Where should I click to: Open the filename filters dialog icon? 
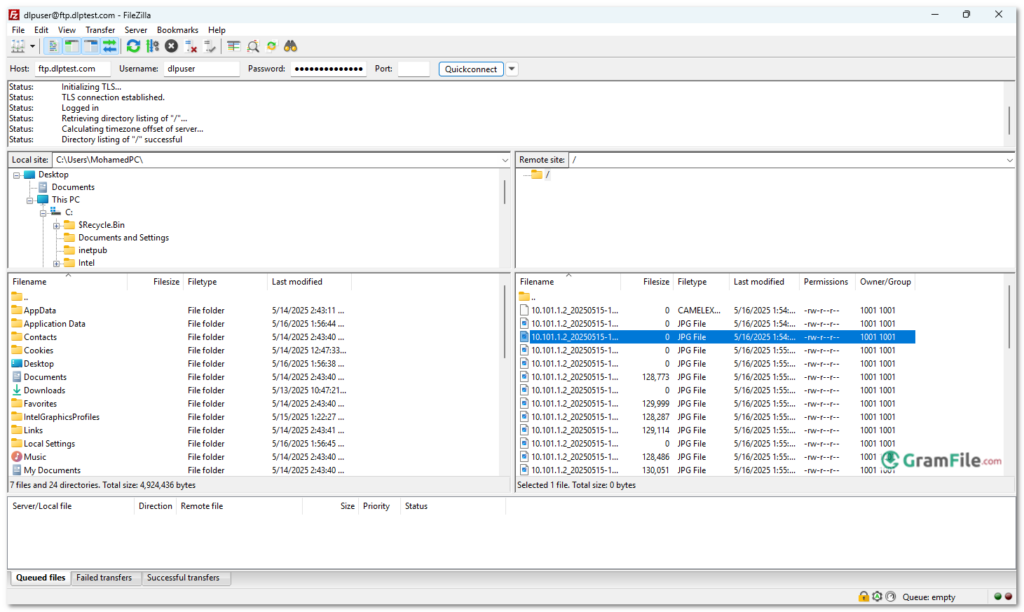(254, 46)
